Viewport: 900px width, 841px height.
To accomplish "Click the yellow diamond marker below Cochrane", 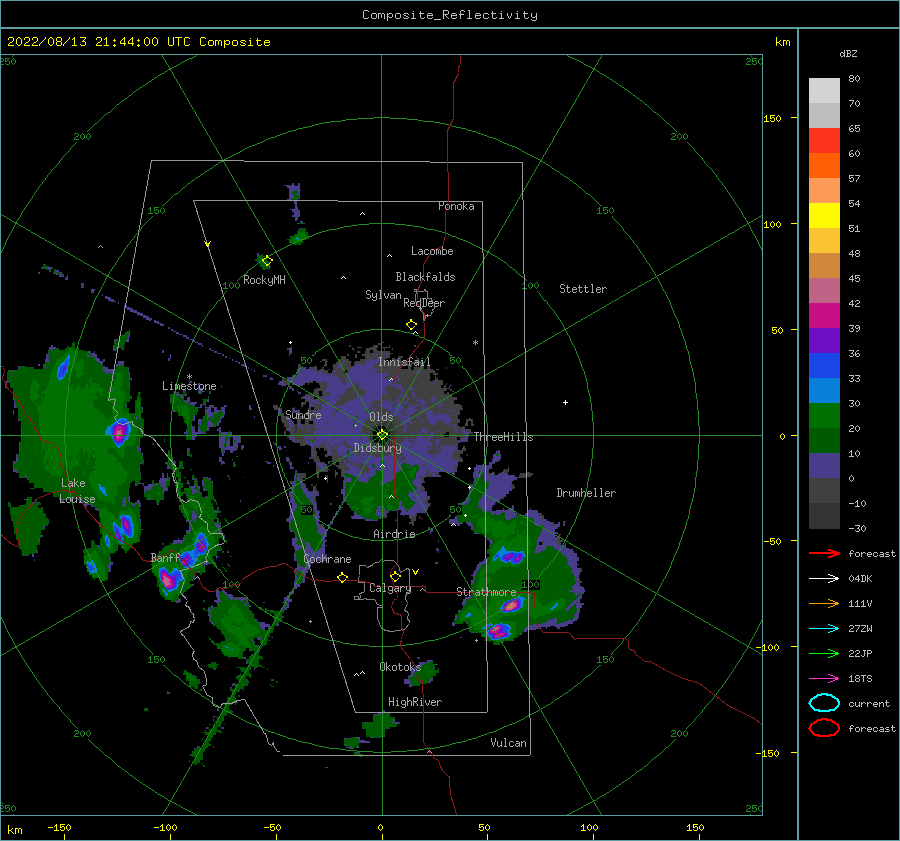I will 343,578.
